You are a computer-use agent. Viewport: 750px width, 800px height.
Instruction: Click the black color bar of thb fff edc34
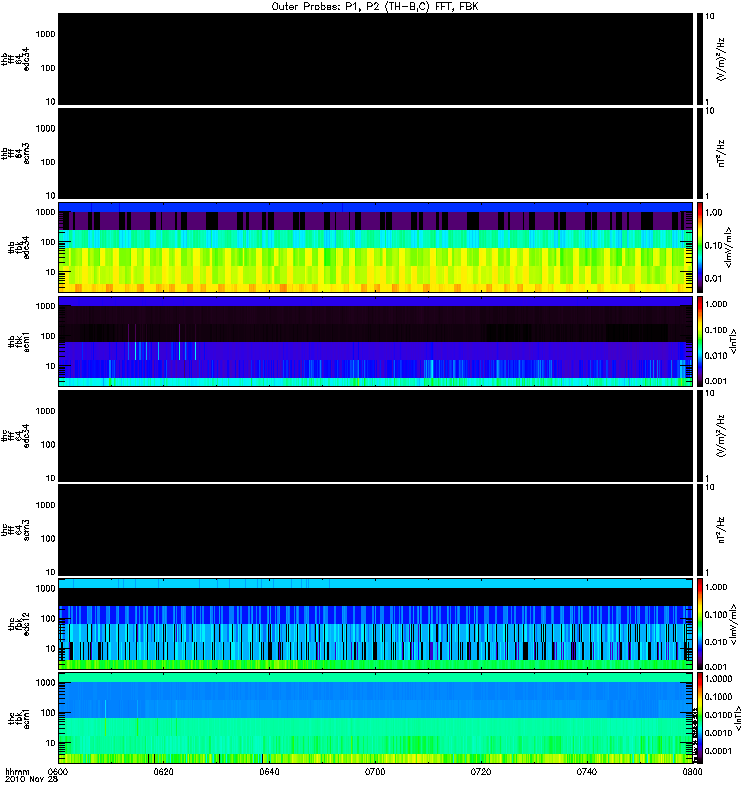[700, 59]
